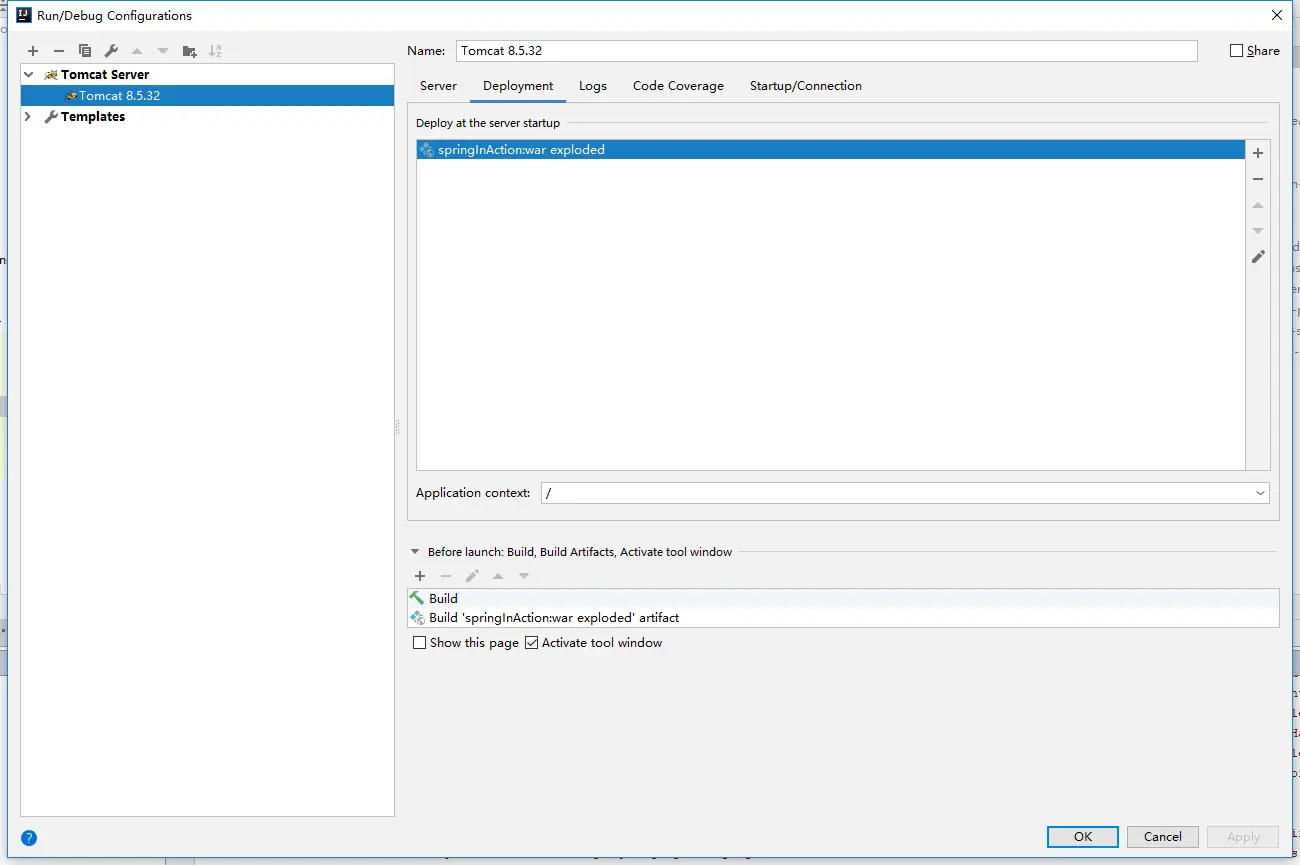Switch to Code Coverage tab
The height and width of the screenshot is (865, 1300).
pyautogui.click(x=678, y=86)
